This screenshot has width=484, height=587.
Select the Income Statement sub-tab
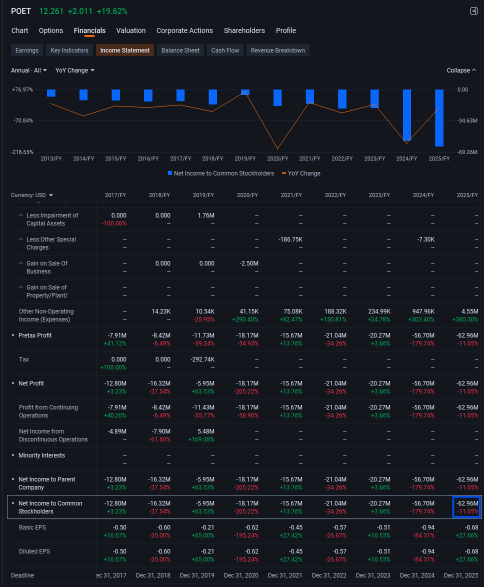(x=125, y=51)
